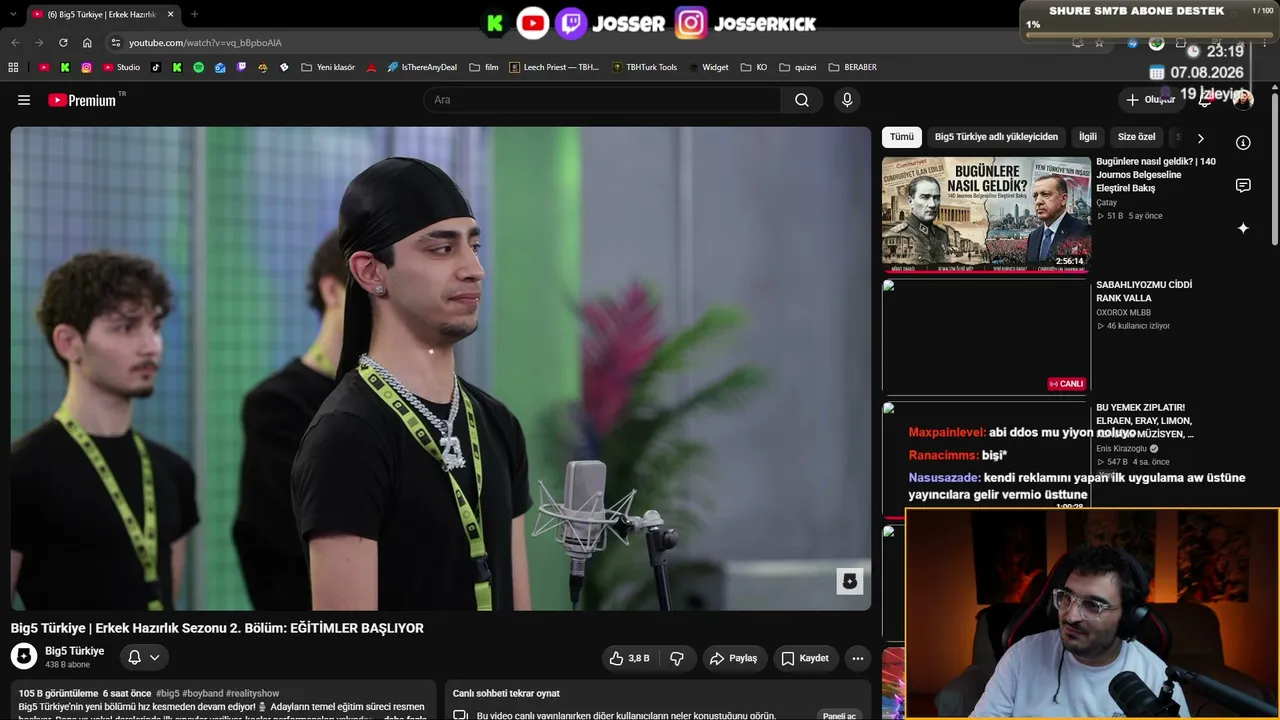The height and width of the screenshot is (720, 1280).
Task: Open the OXOROX MLBB channel name
Action: (x=1123, y=313)
